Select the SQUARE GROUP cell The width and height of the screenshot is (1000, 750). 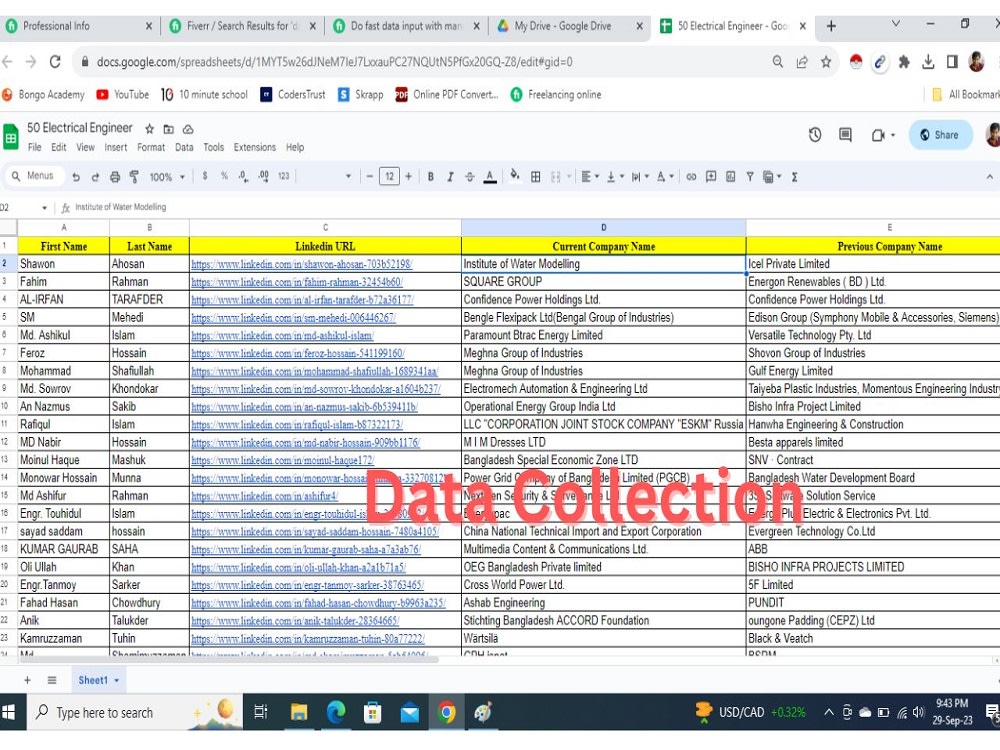click(x=603, y=282)
